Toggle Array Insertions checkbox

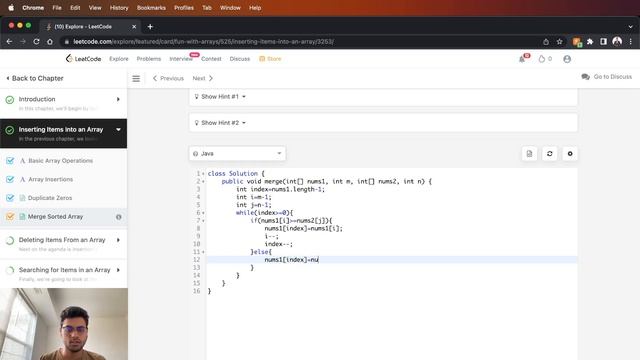coord(10,179)
